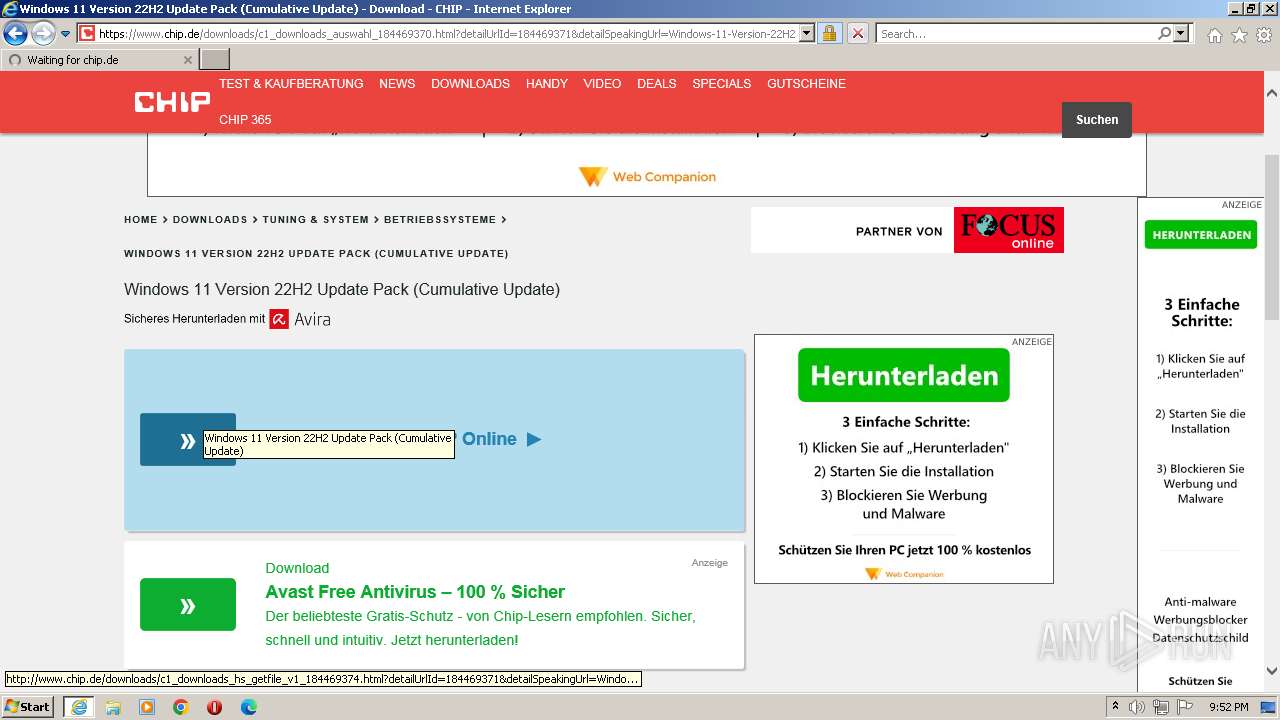The image size is (1280, 720).
Task: Click the blue download arrow button
Action: coord(188,440)
